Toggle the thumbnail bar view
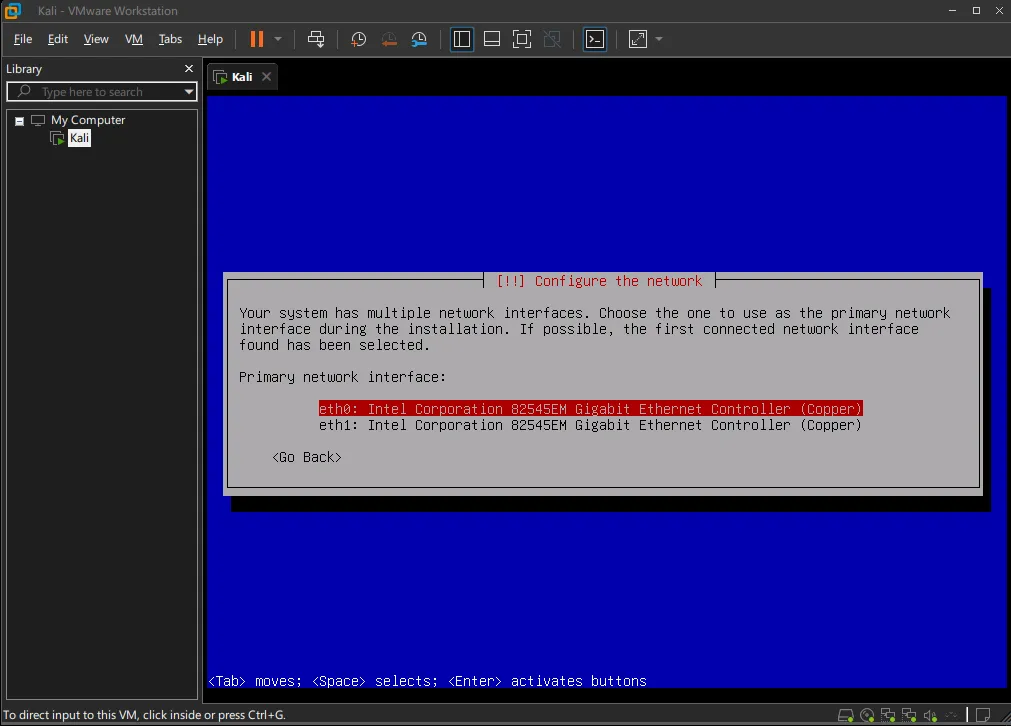 coord(492,39)
